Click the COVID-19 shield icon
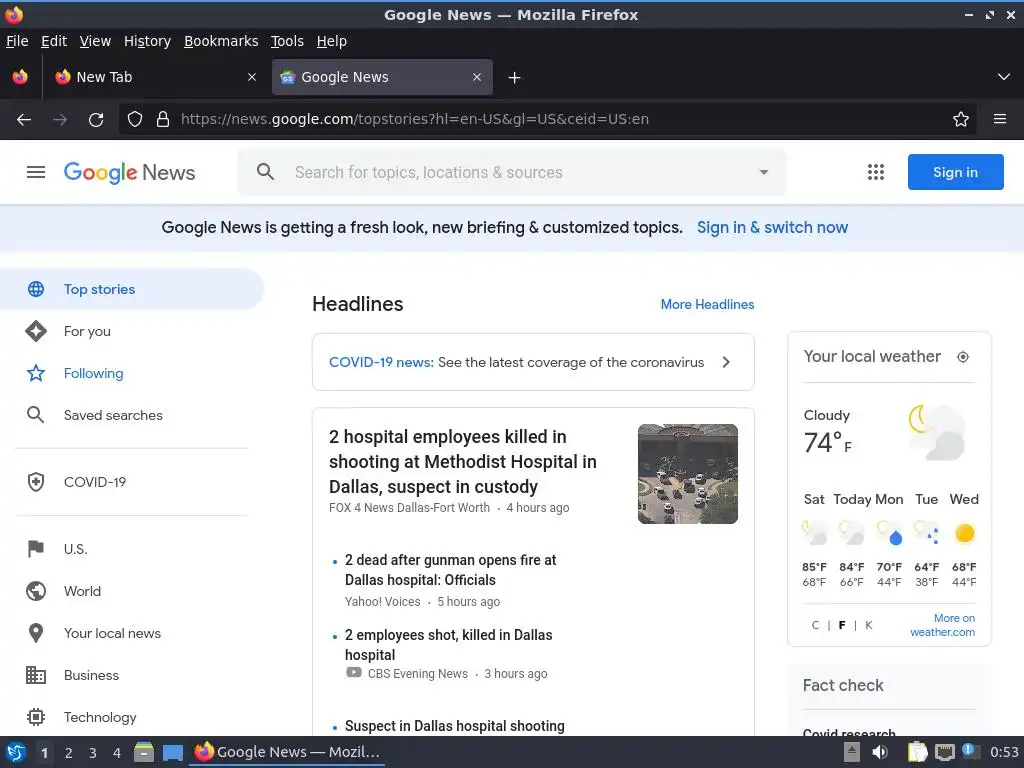1024x768 pixels. 36,482
